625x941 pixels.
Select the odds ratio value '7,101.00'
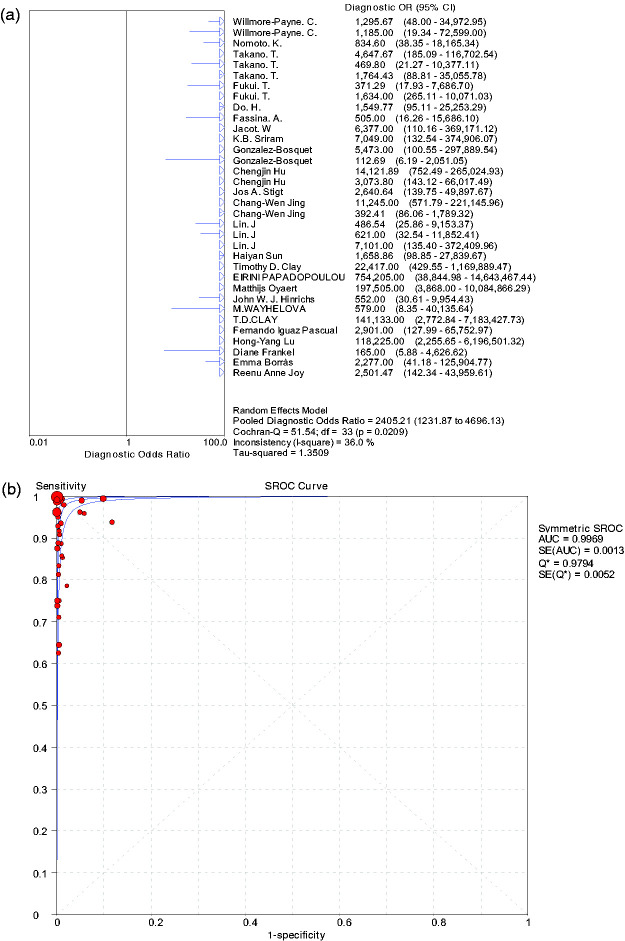point(374,246)
